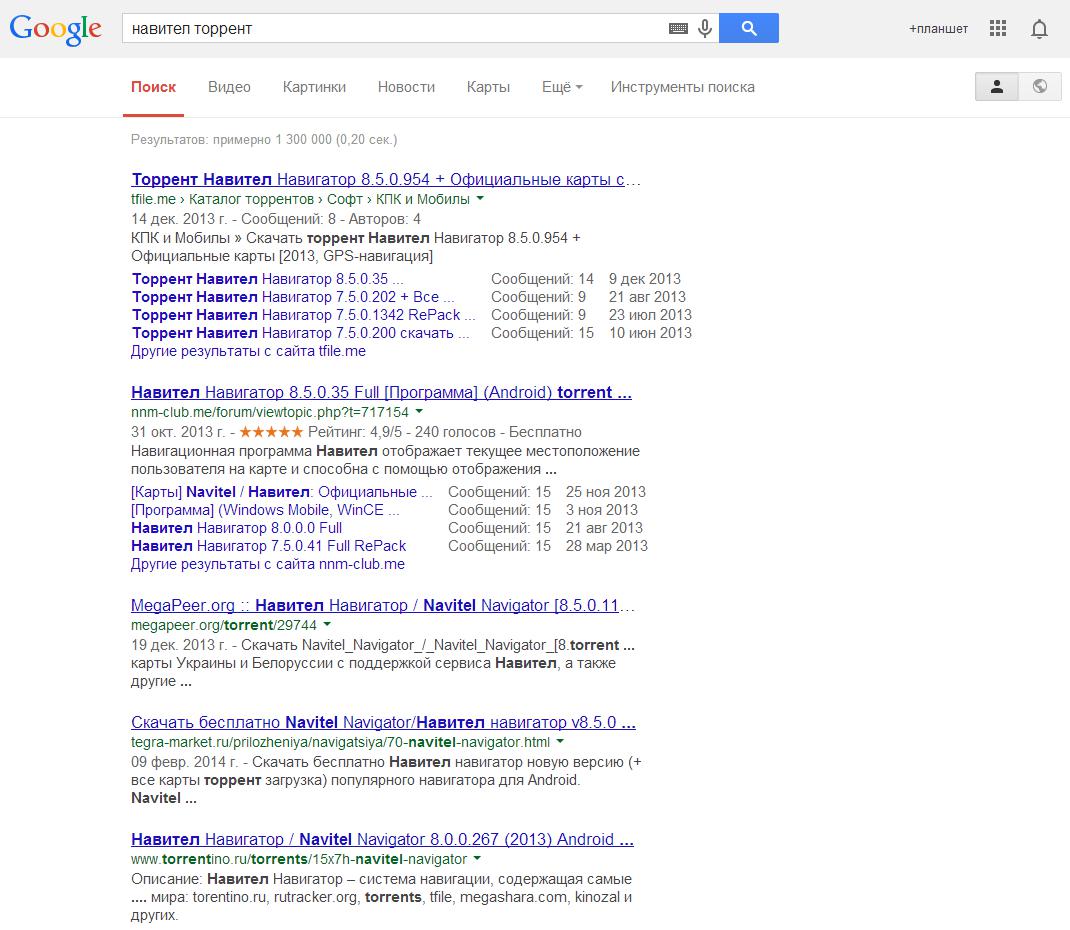Switch to the Видео tab
Screen dimensions: 1070x930
(x=229, y=87)
